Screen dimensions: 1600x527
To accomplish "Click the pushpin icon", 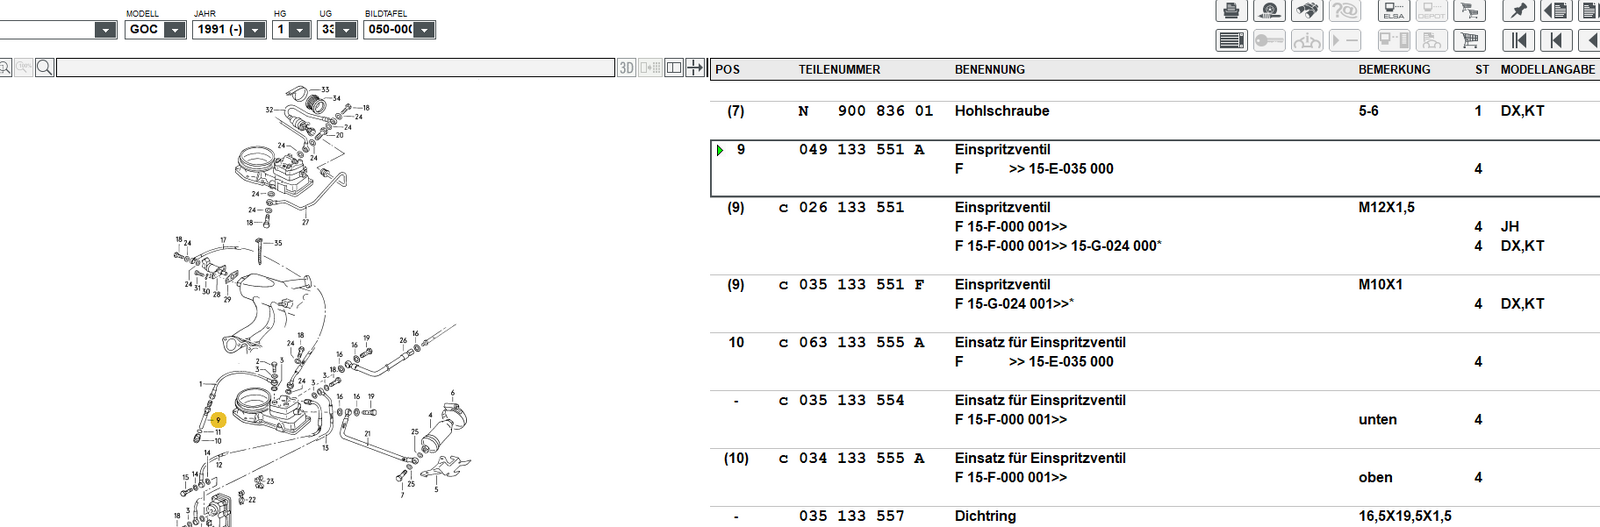I will tap(1518, 11).
